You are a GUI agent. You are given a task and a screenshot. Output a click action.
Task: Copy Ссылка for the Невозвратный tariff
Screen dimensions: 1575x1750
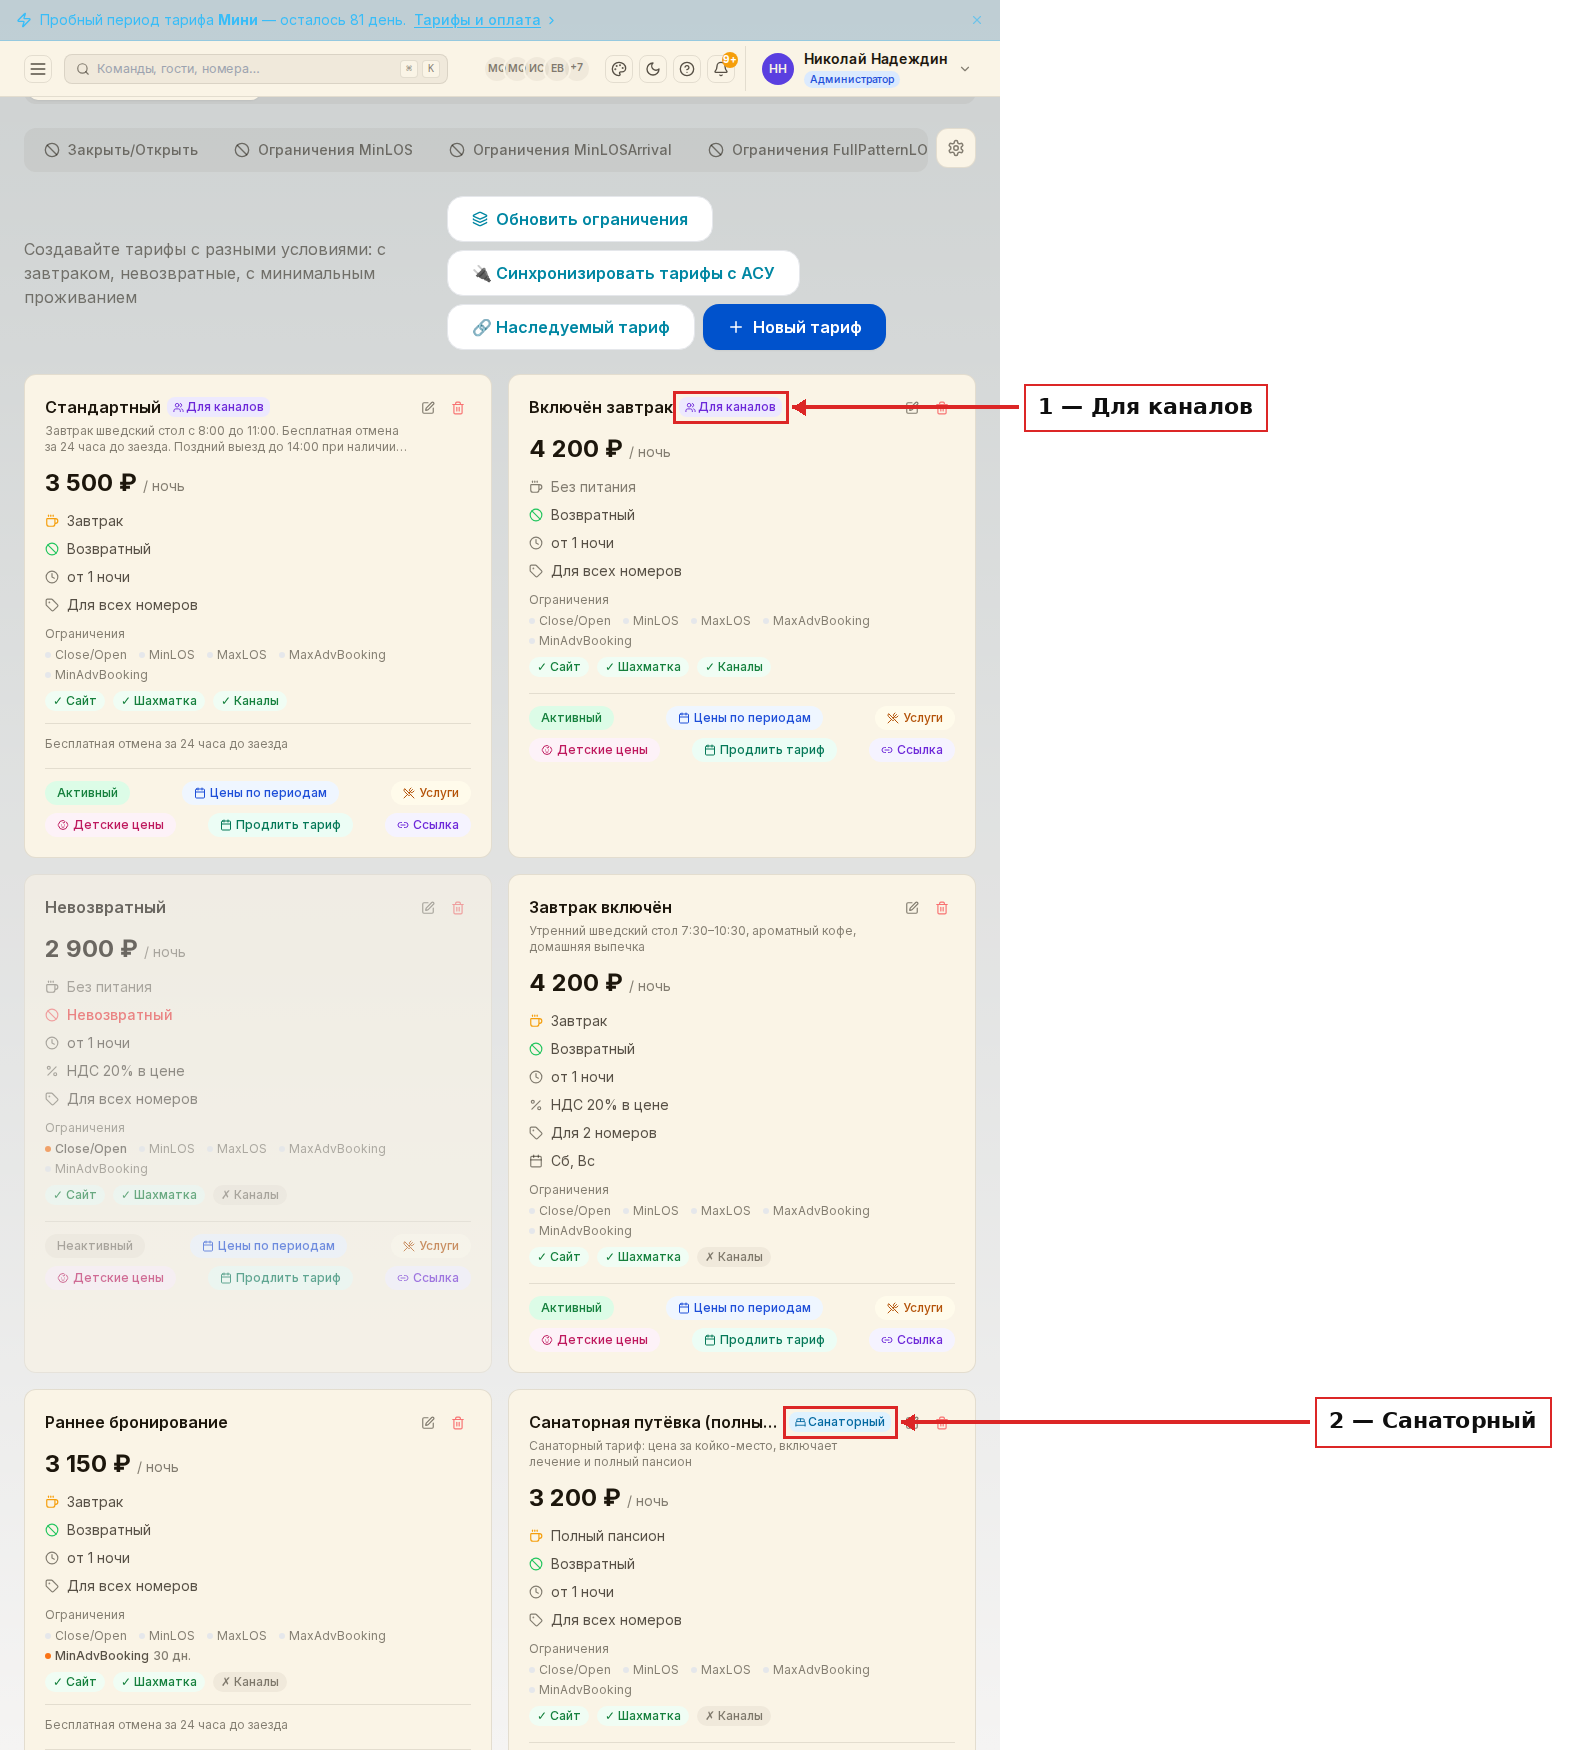(427, 1278)
